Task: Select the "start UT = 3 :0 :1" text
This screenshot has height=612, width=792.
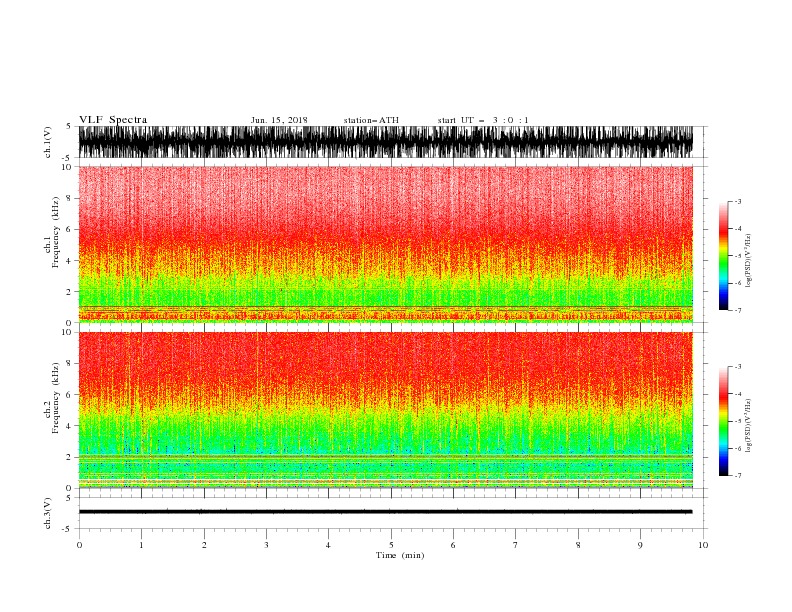Action: coord(483,120)
